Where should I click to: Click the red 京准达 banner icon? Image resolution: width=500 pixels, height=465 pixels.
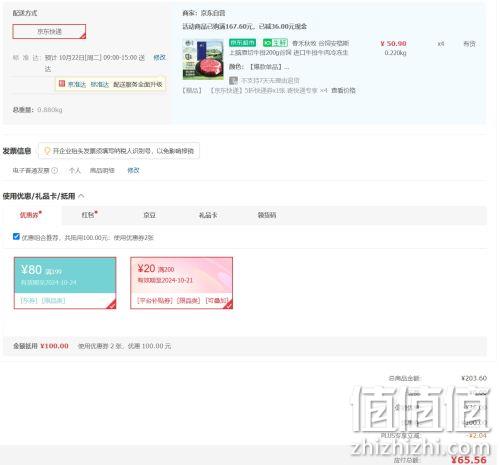click(x=62, y=83)
